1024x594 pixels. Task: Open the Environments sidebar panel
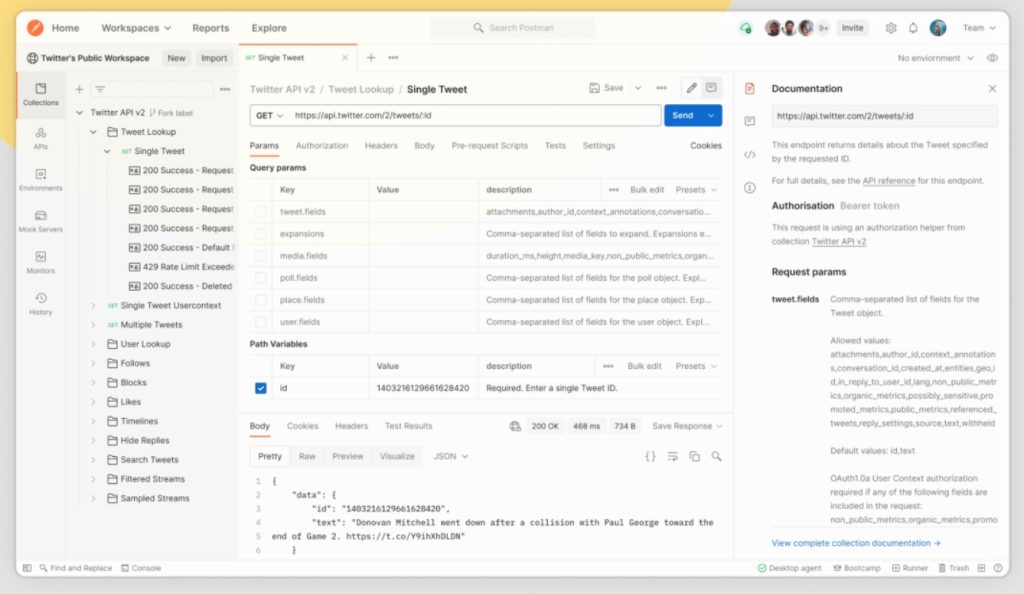pos(40,180)
